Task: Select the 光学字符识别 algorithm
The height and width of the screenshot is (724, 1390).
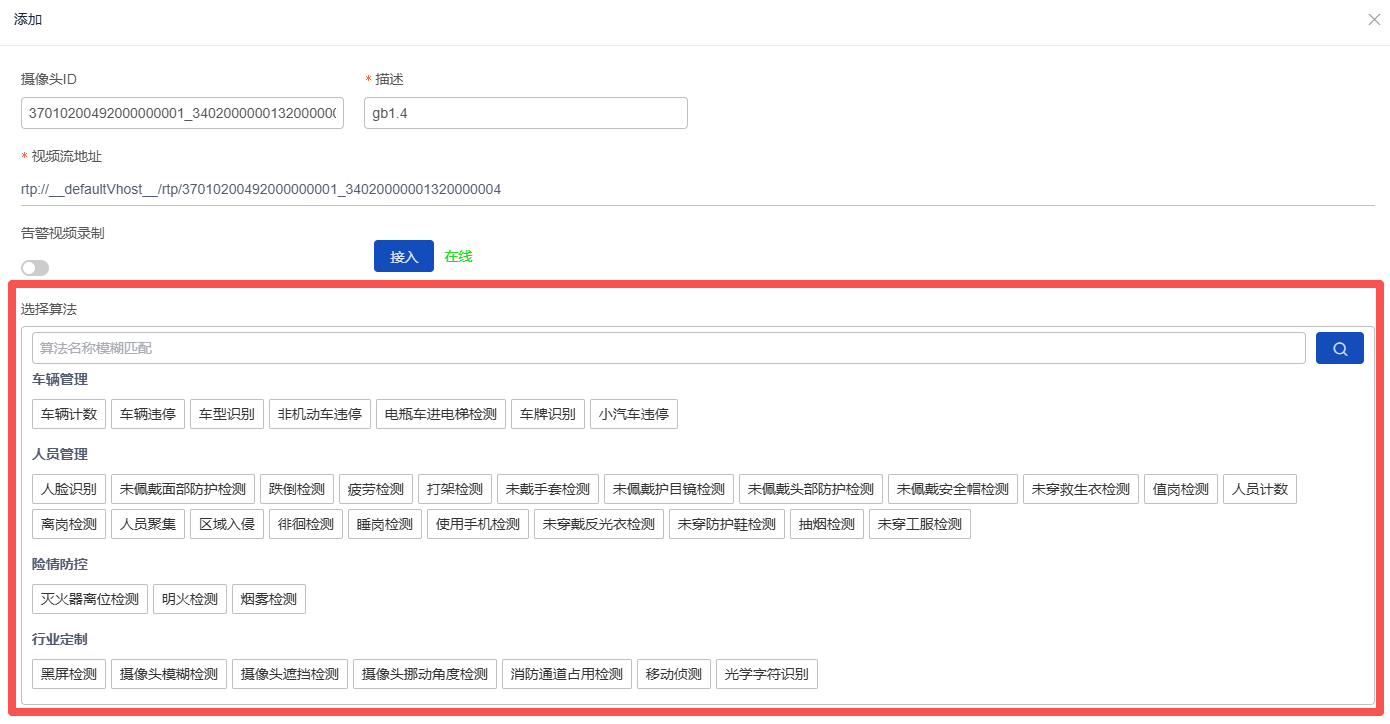Action: (x=767, y=674)
